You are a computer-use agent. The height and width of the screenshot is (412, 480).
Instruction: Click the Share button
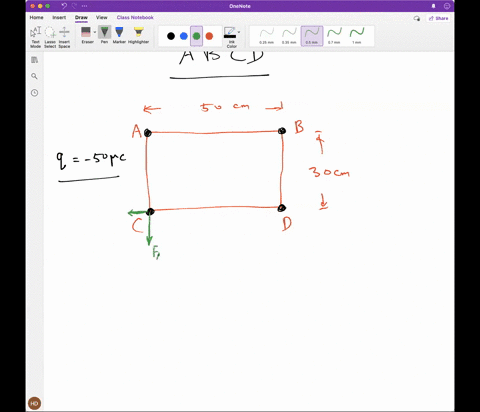click(x=439, y=18)
